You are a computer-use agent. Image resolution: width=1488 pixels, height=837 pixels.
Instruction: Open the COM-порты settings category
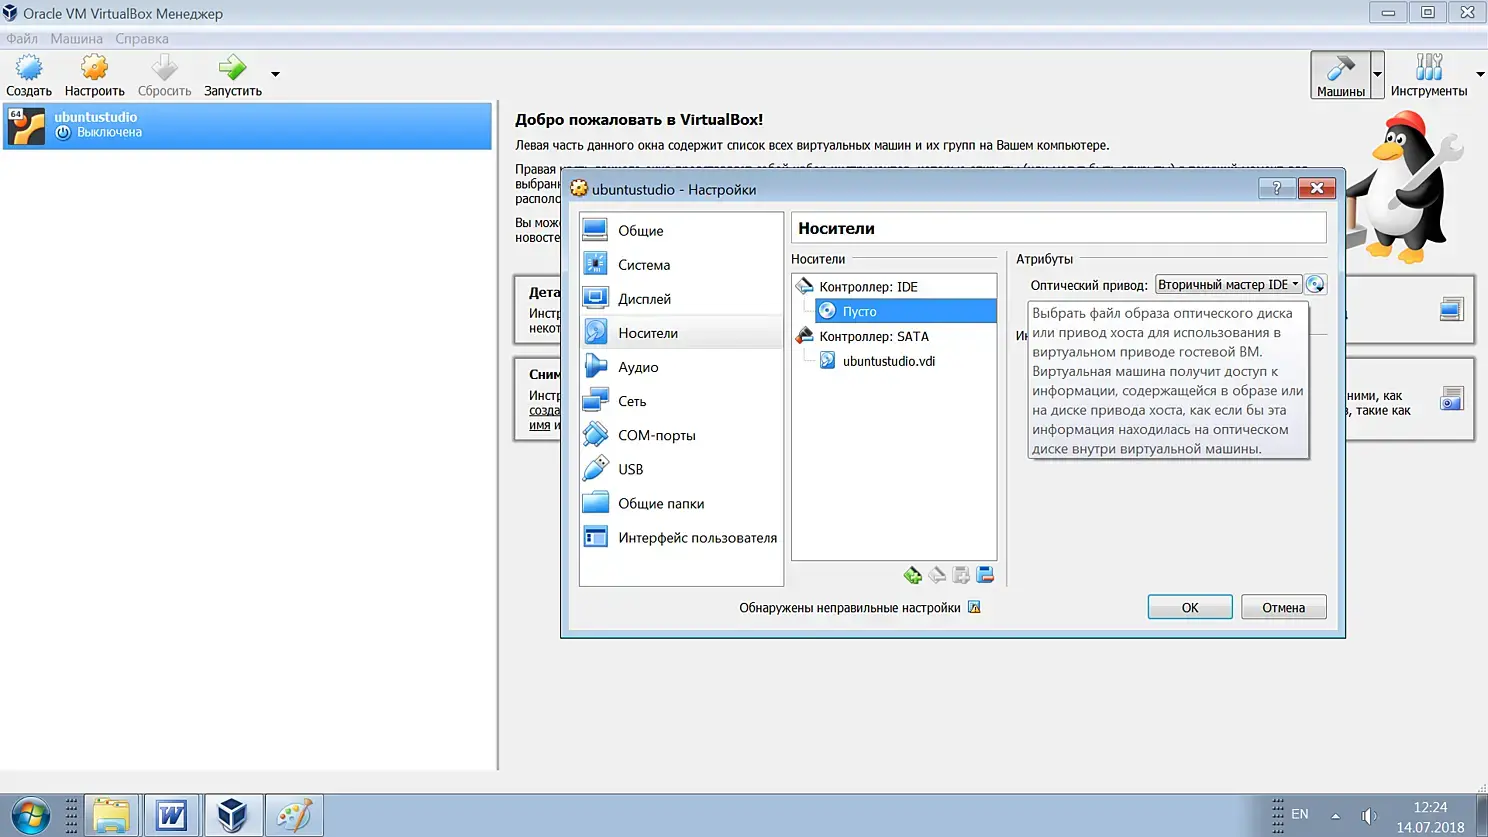(x=681, y=435)
